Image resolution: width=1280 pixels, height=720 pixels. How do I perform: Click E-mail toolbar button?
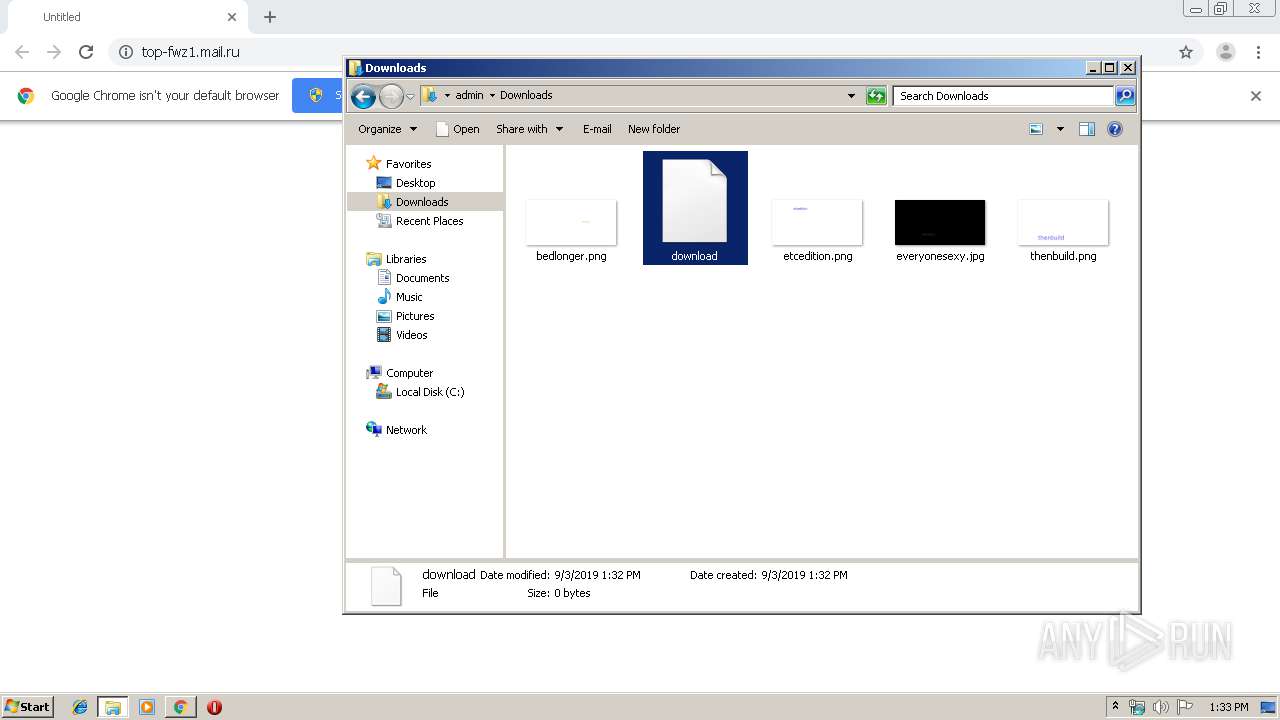tap(597, 129)
